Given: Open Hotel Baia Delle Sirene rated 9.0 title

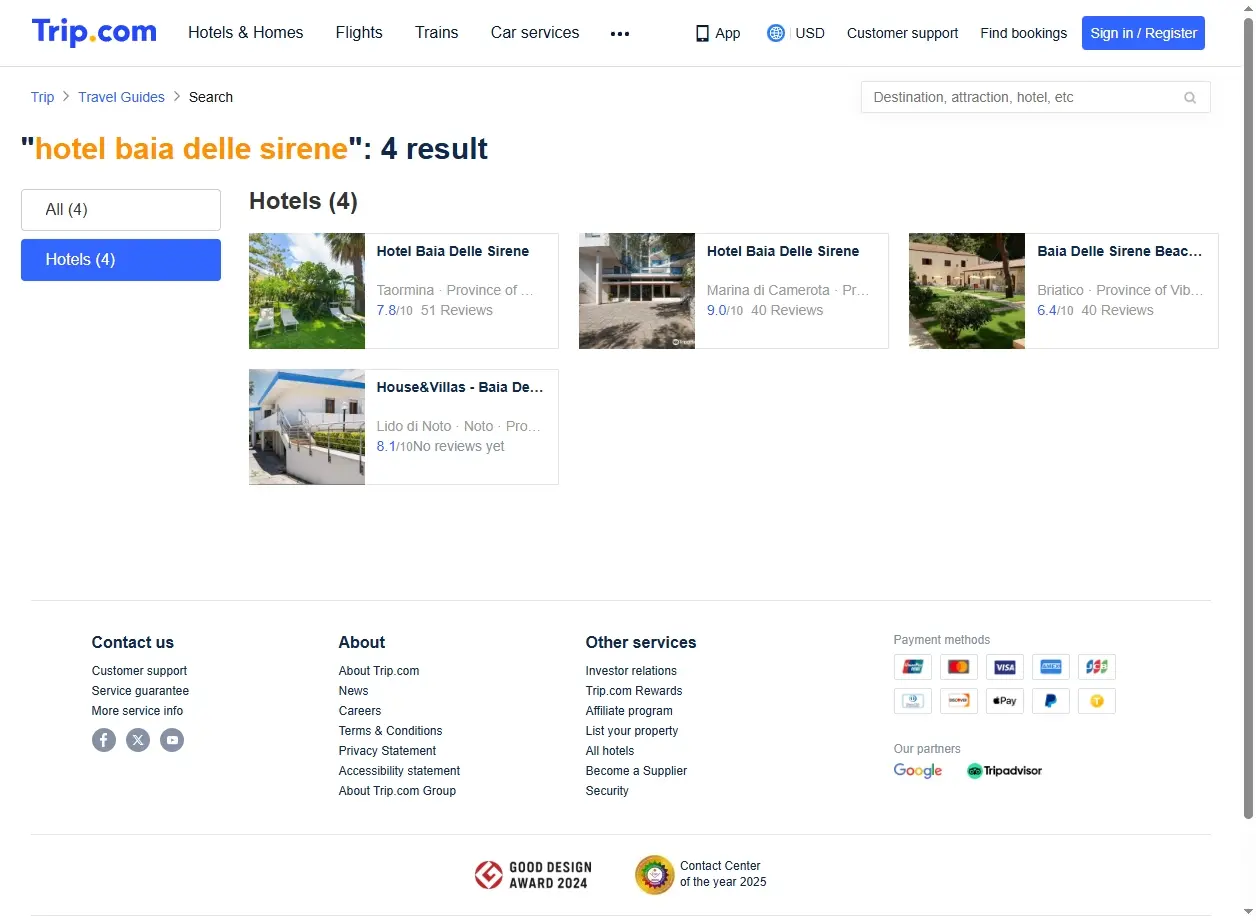Looking at the screenshot, I should point(783,251).
